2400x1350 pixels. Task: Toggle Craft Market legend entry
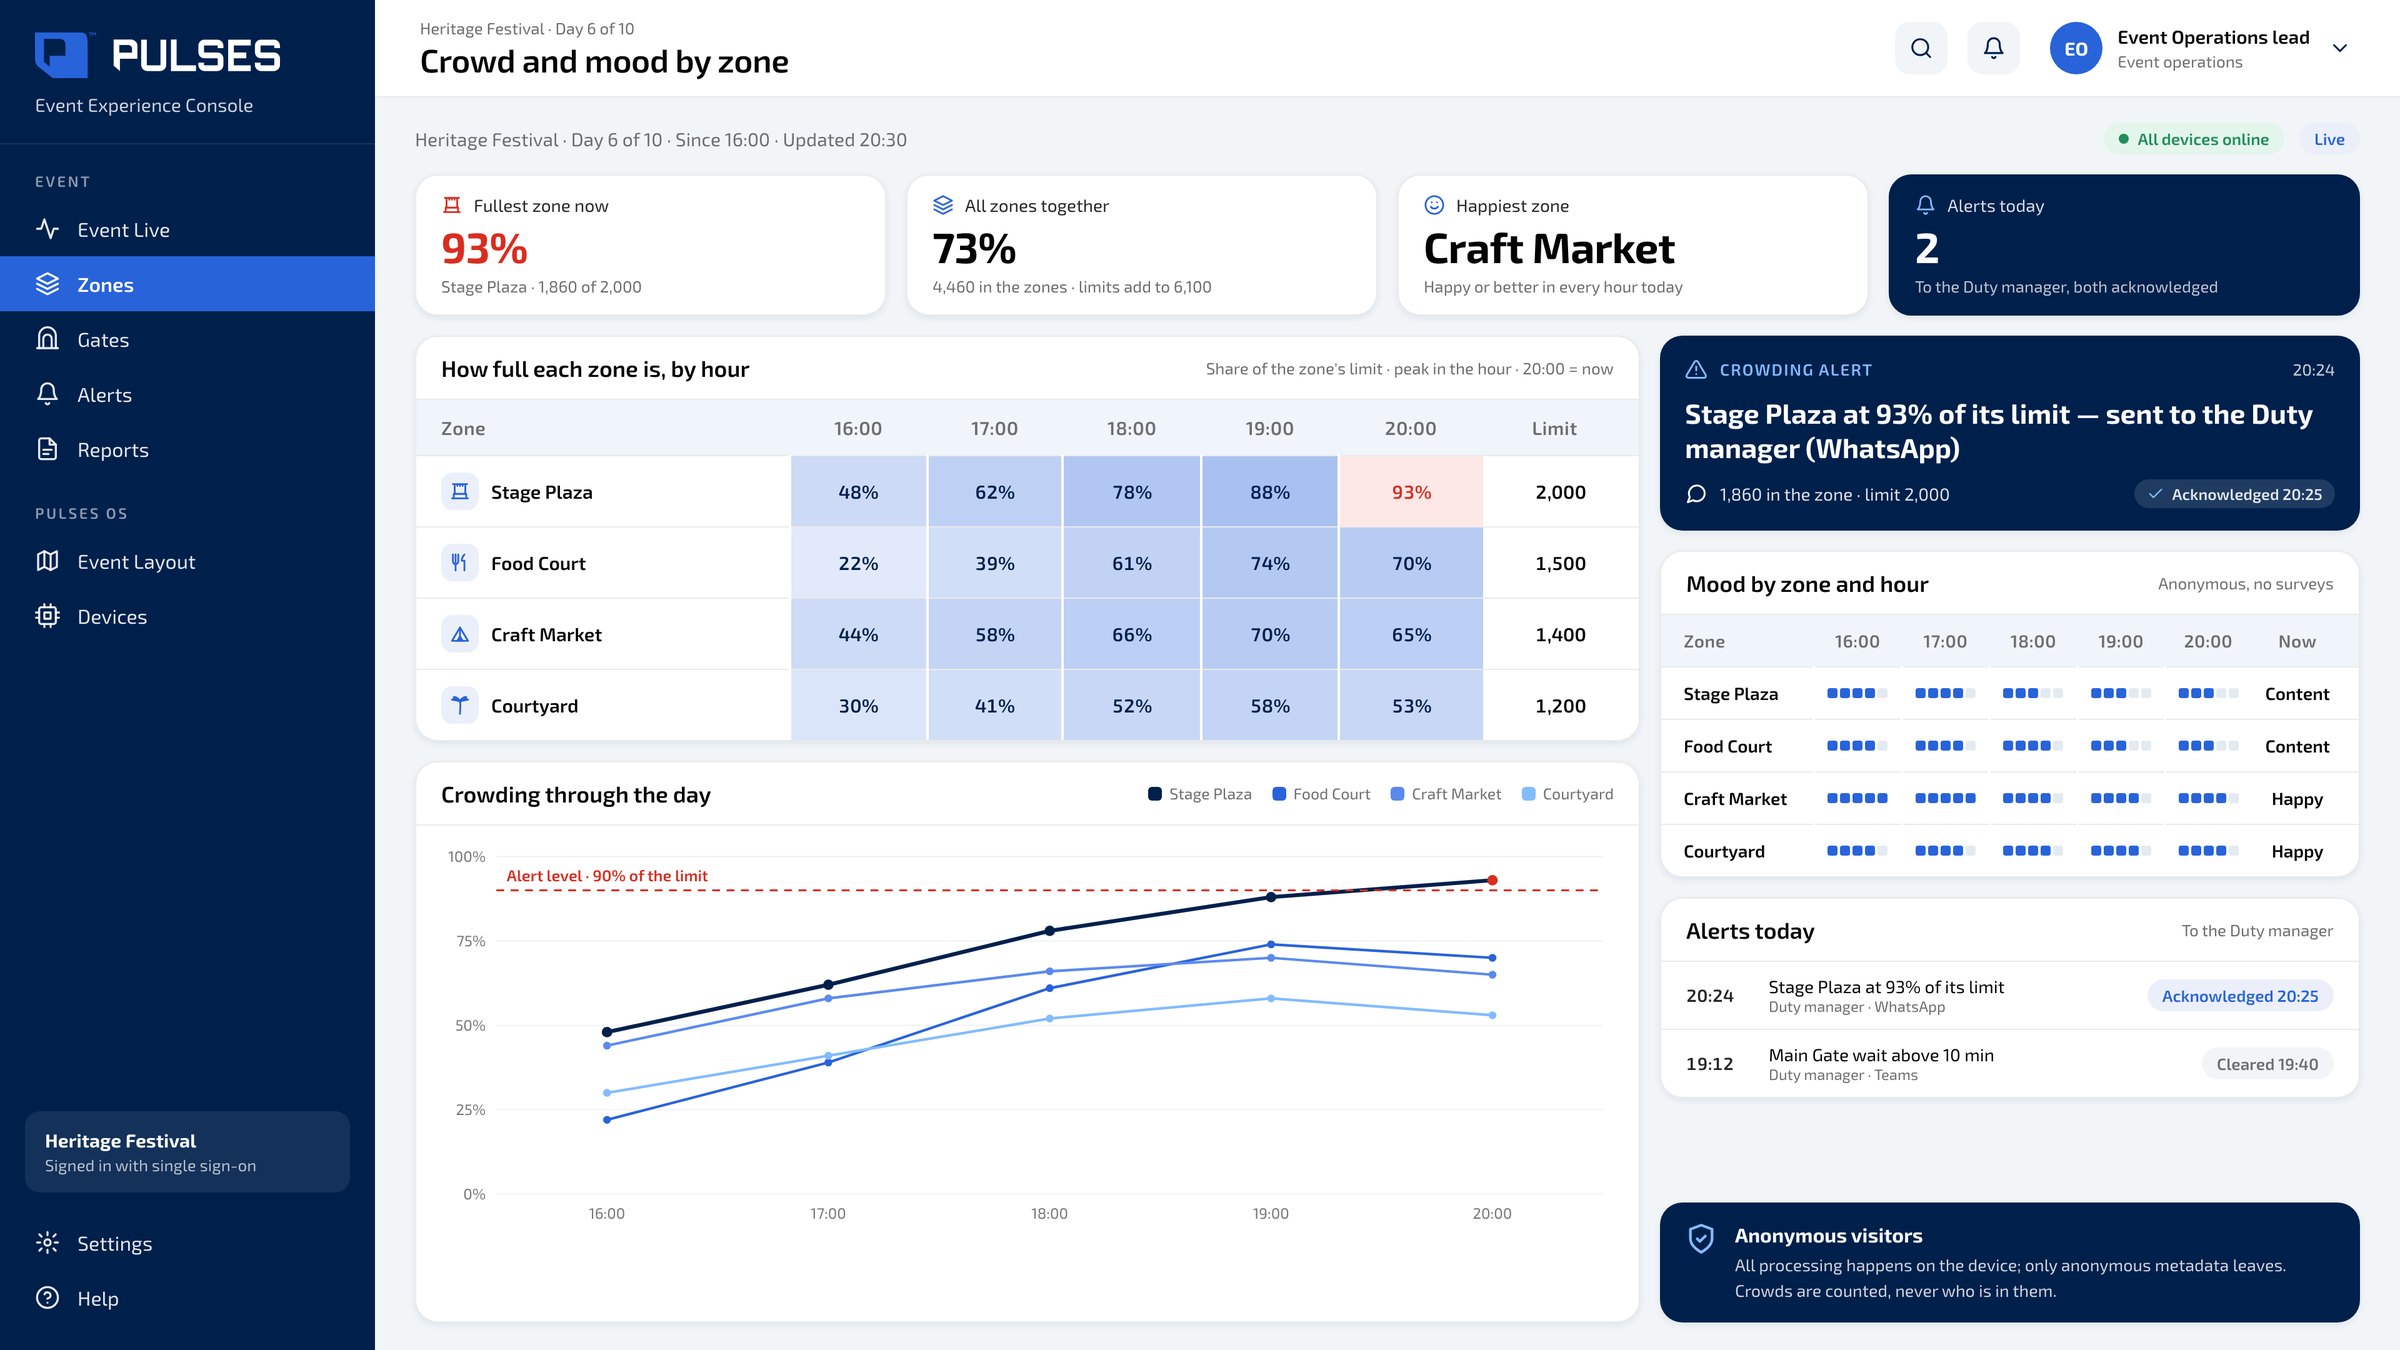tap(1446, 794)
